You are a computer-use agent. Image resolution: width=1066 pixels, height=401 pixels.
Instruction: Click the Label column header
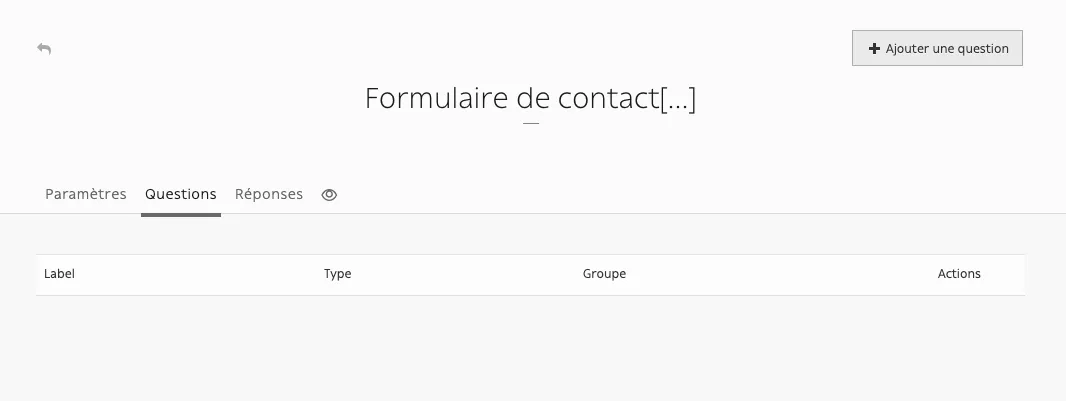59,274
